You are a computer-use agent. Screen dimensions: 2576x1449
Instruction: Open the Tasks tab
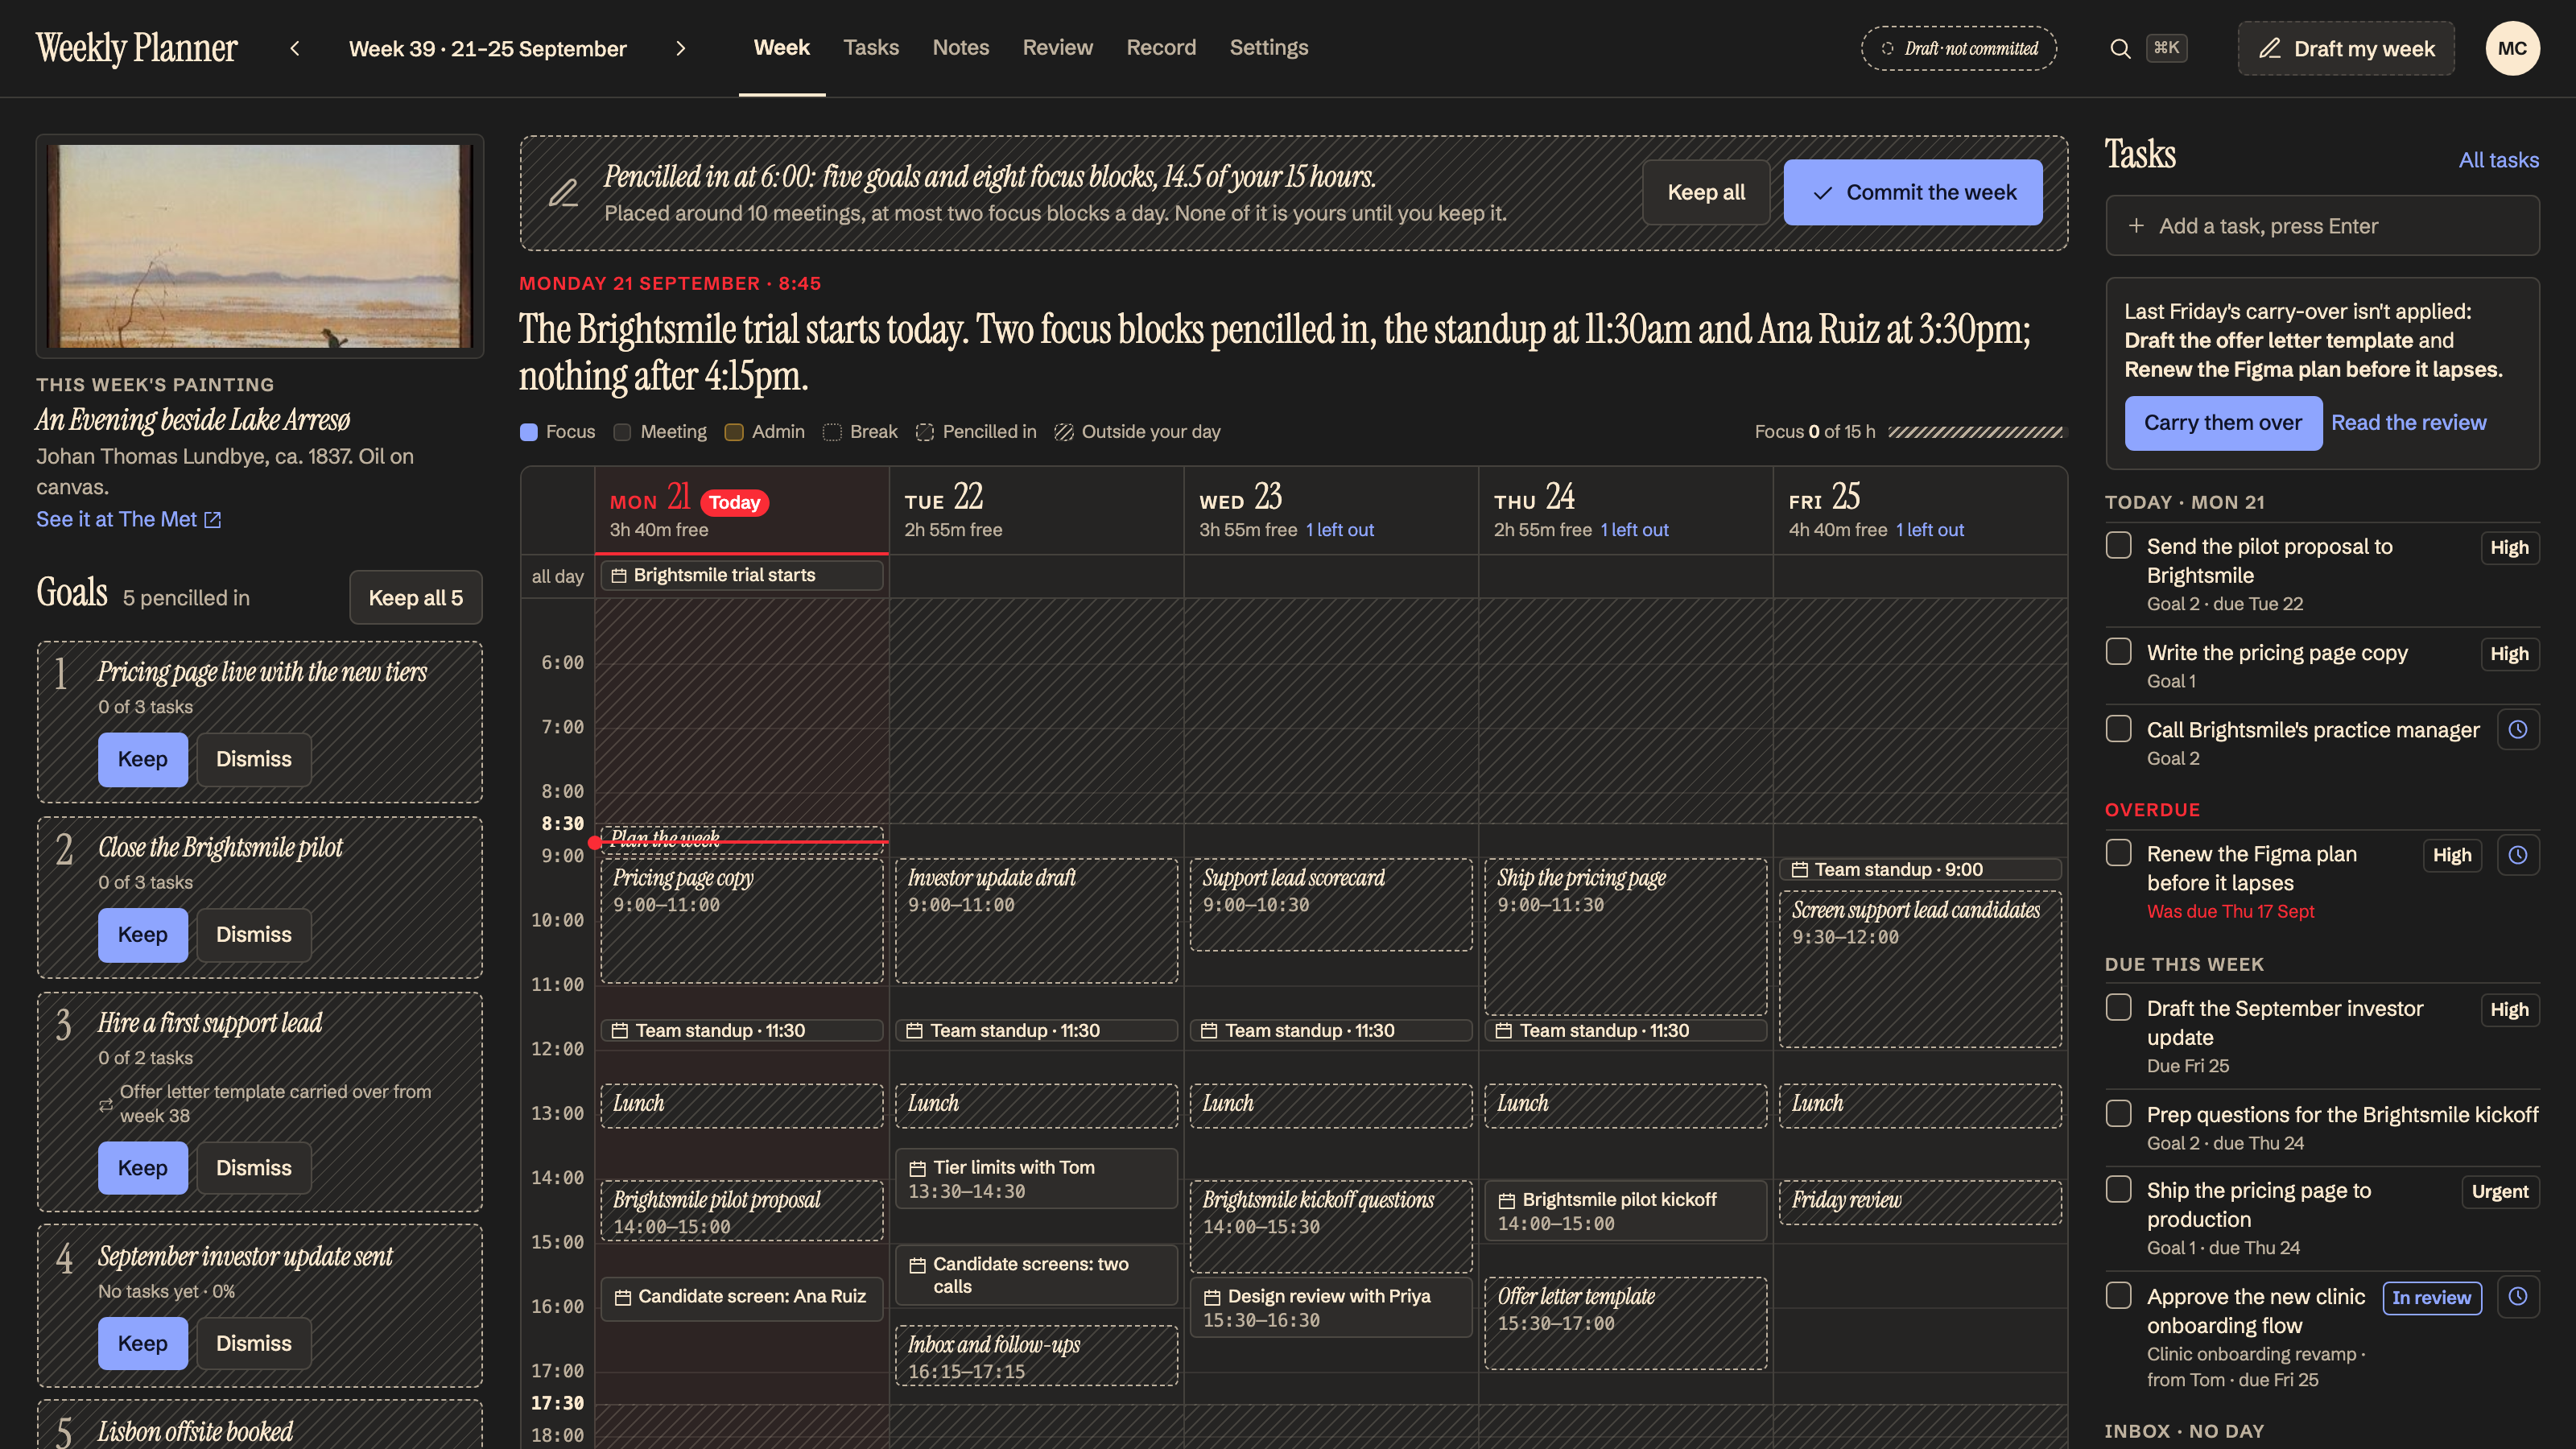tap(871, 48)
